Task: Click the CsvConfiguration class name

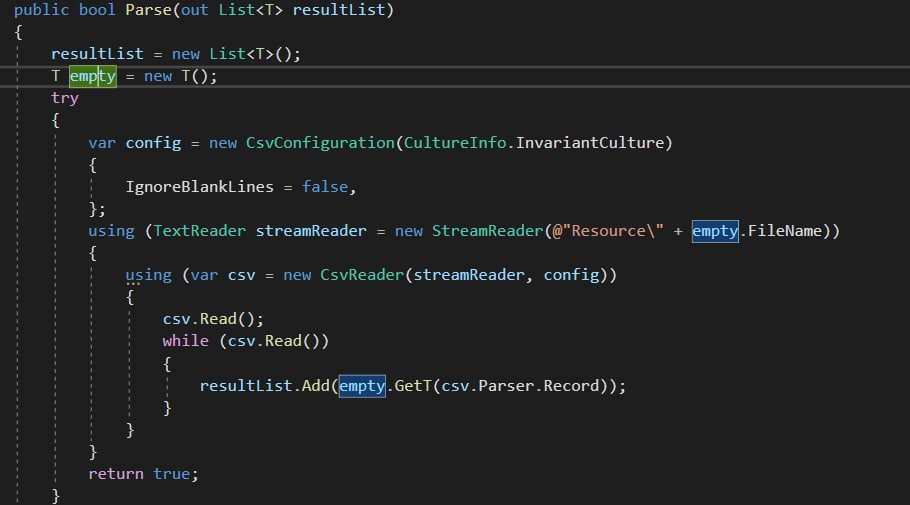Action: coord(320,143)
